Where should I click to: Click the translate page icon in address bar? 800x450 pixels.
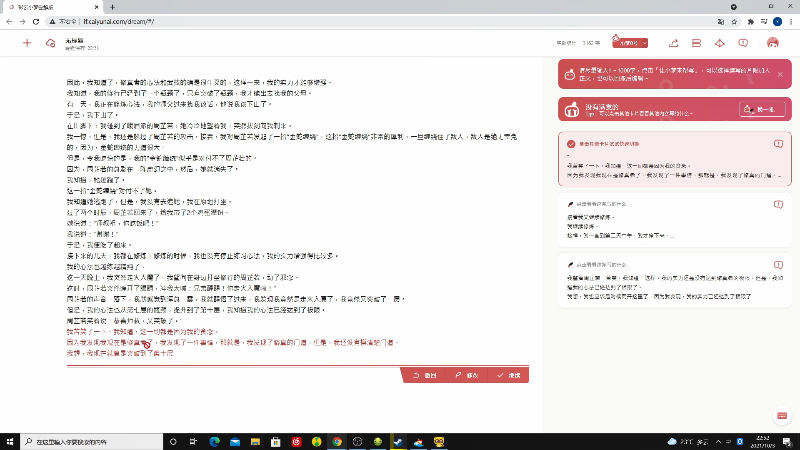coord(720,21)
